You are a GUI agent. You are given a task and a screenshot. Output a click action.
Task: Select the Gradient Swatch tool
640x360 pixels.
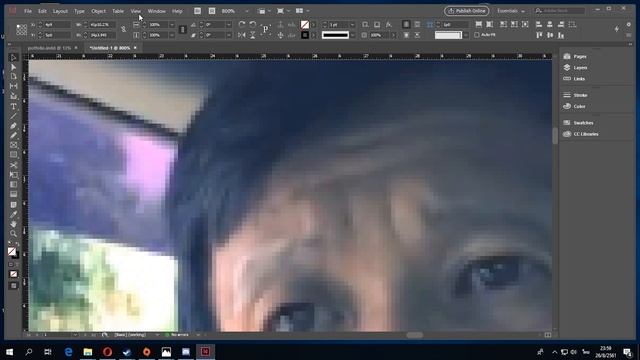pos(13,184)
